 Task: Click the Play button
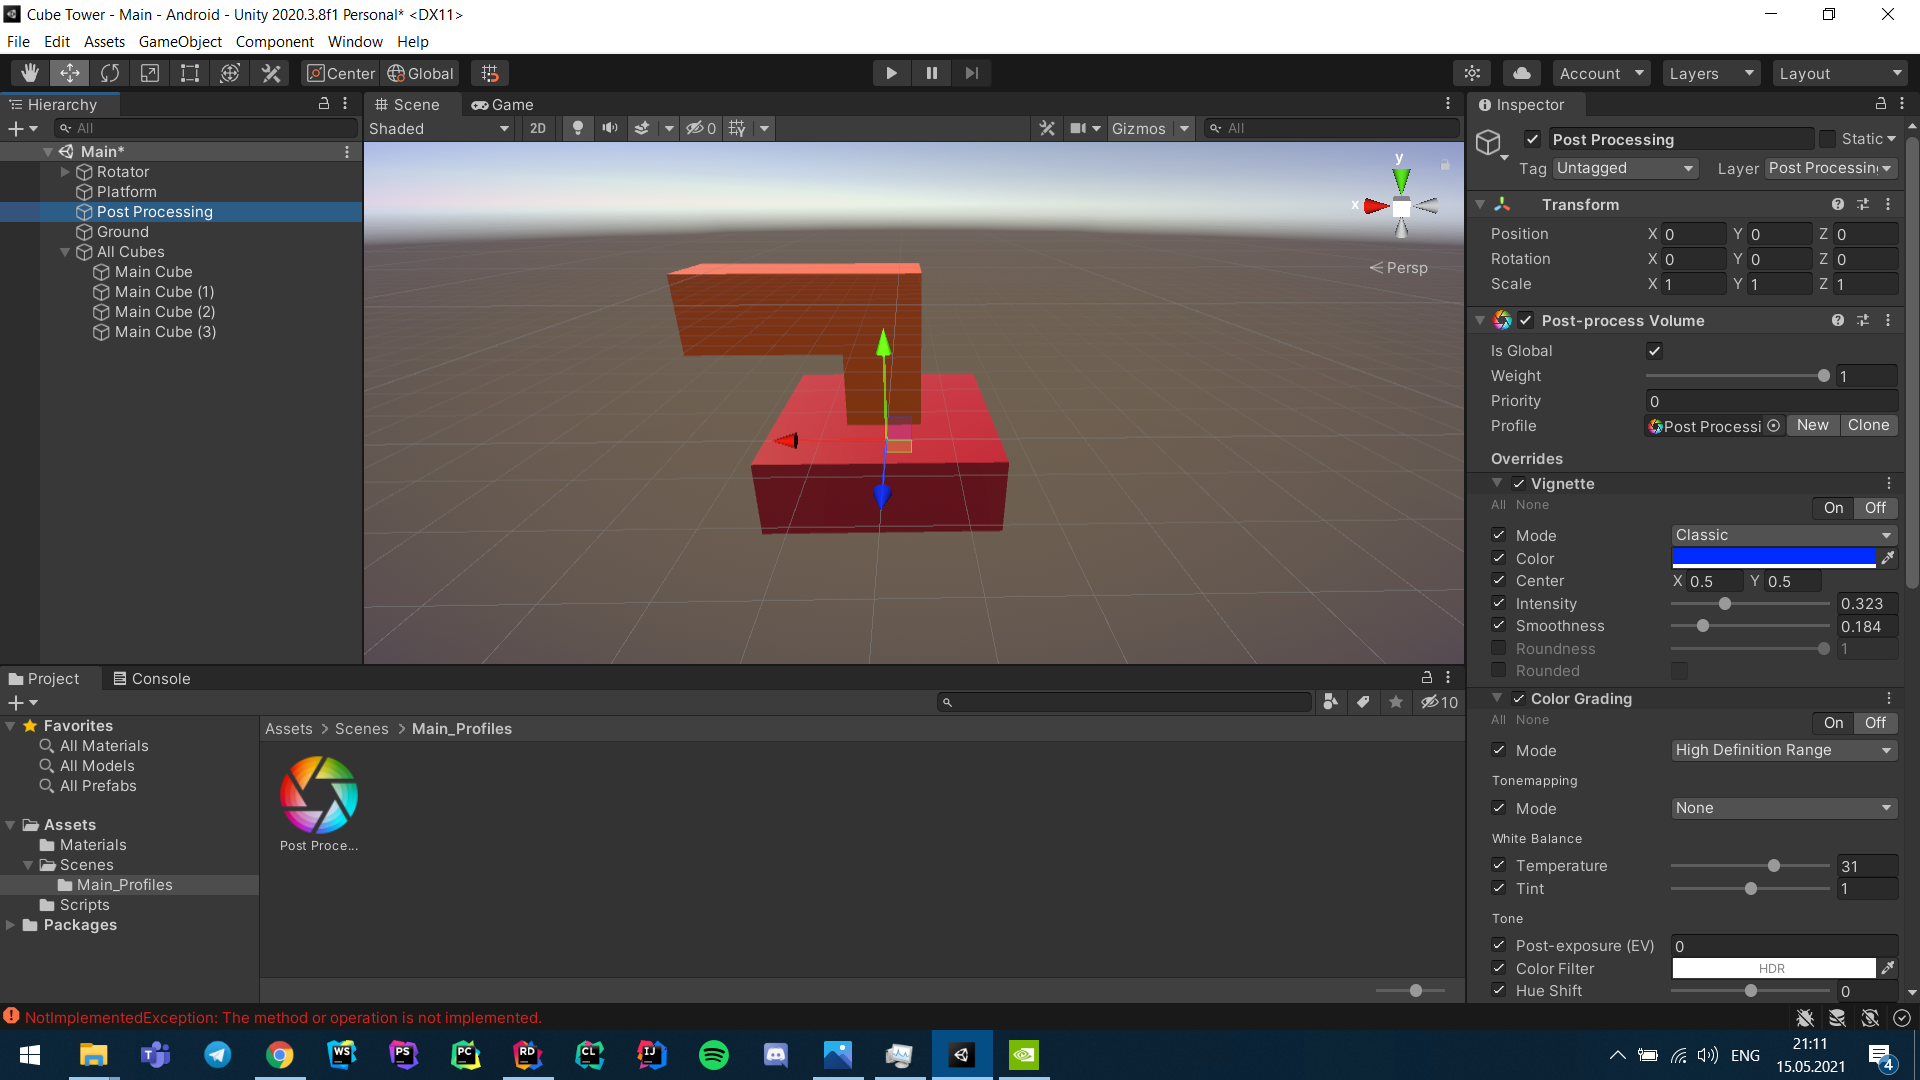(x=891, y=73)
